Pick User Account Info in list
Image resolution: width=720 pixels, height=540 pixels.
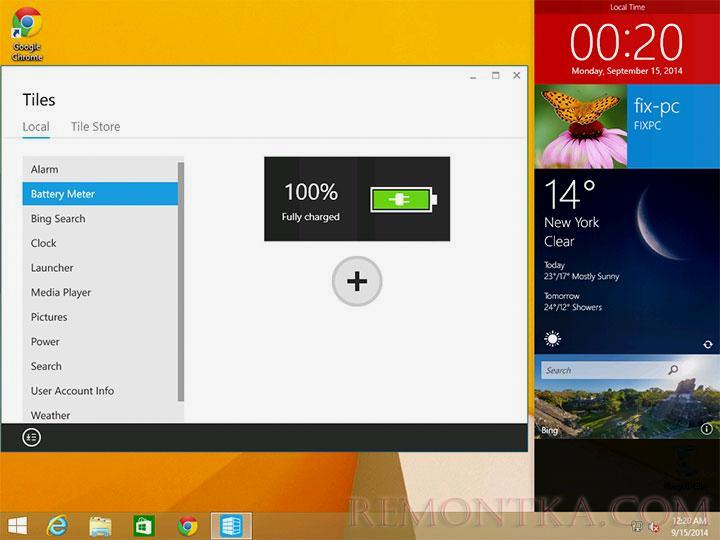(x=72, y=391)
